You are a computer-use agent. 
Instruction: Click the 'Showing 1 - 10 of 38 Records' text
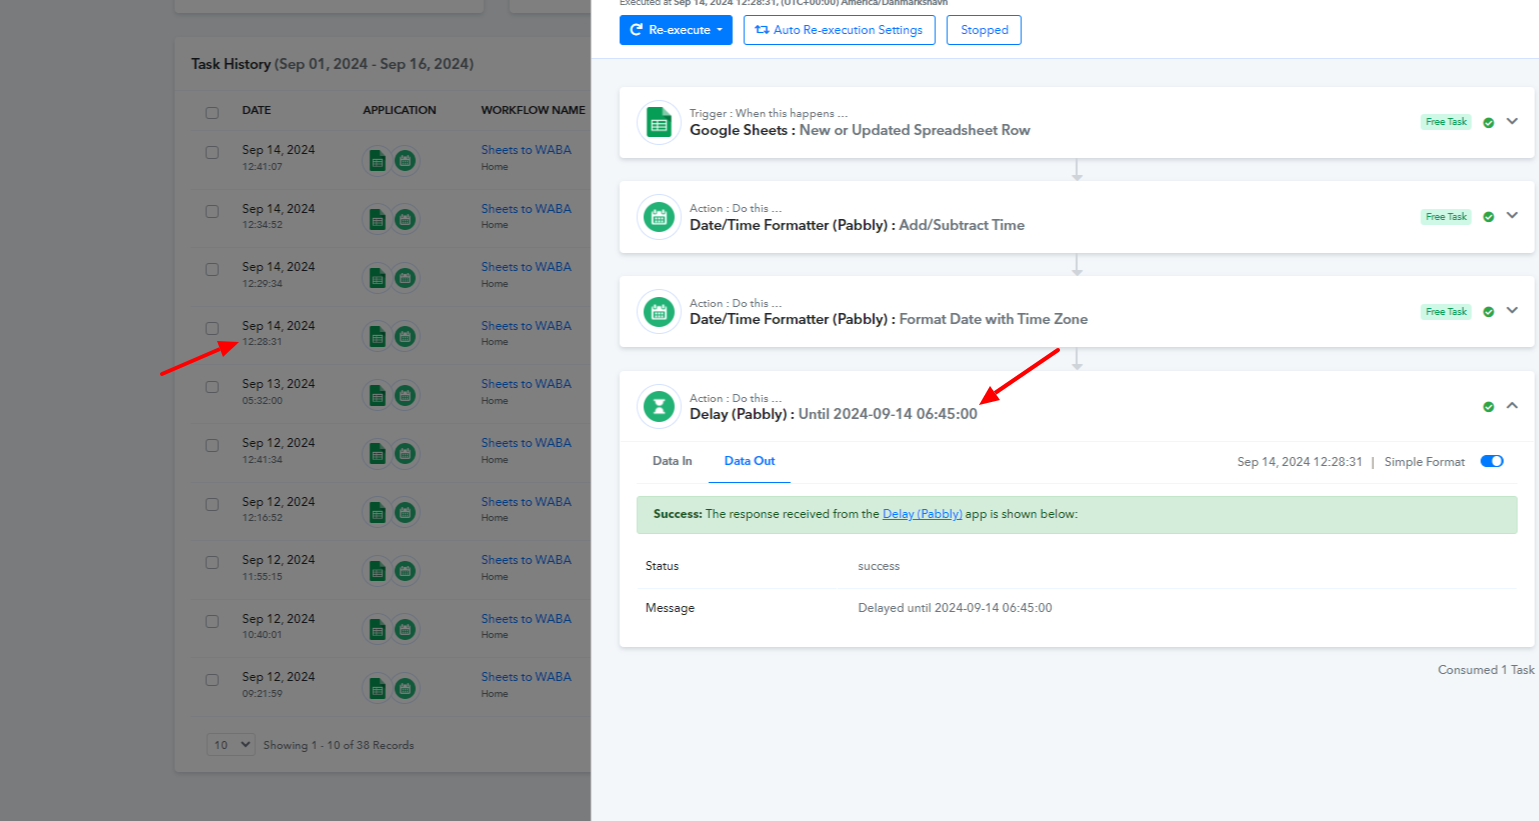click(338, 745)
